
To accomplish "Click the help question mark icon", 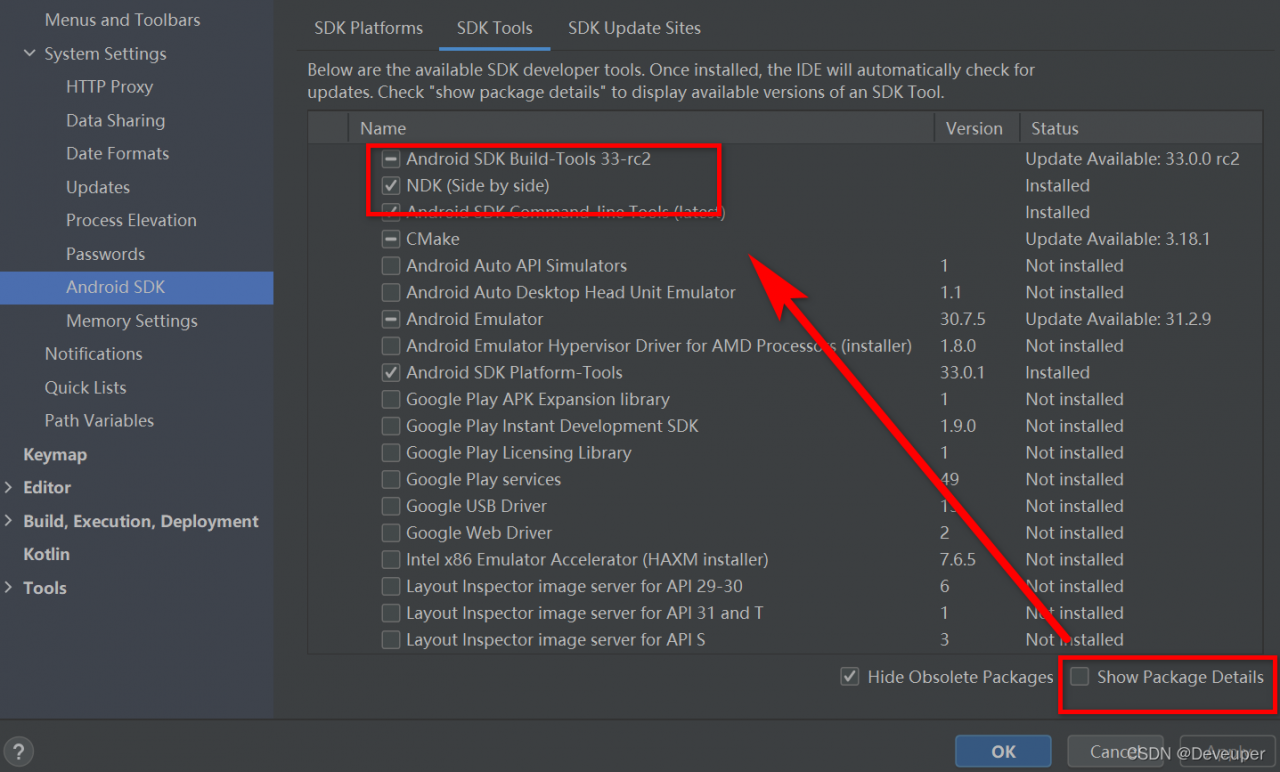I will [18, 751].
